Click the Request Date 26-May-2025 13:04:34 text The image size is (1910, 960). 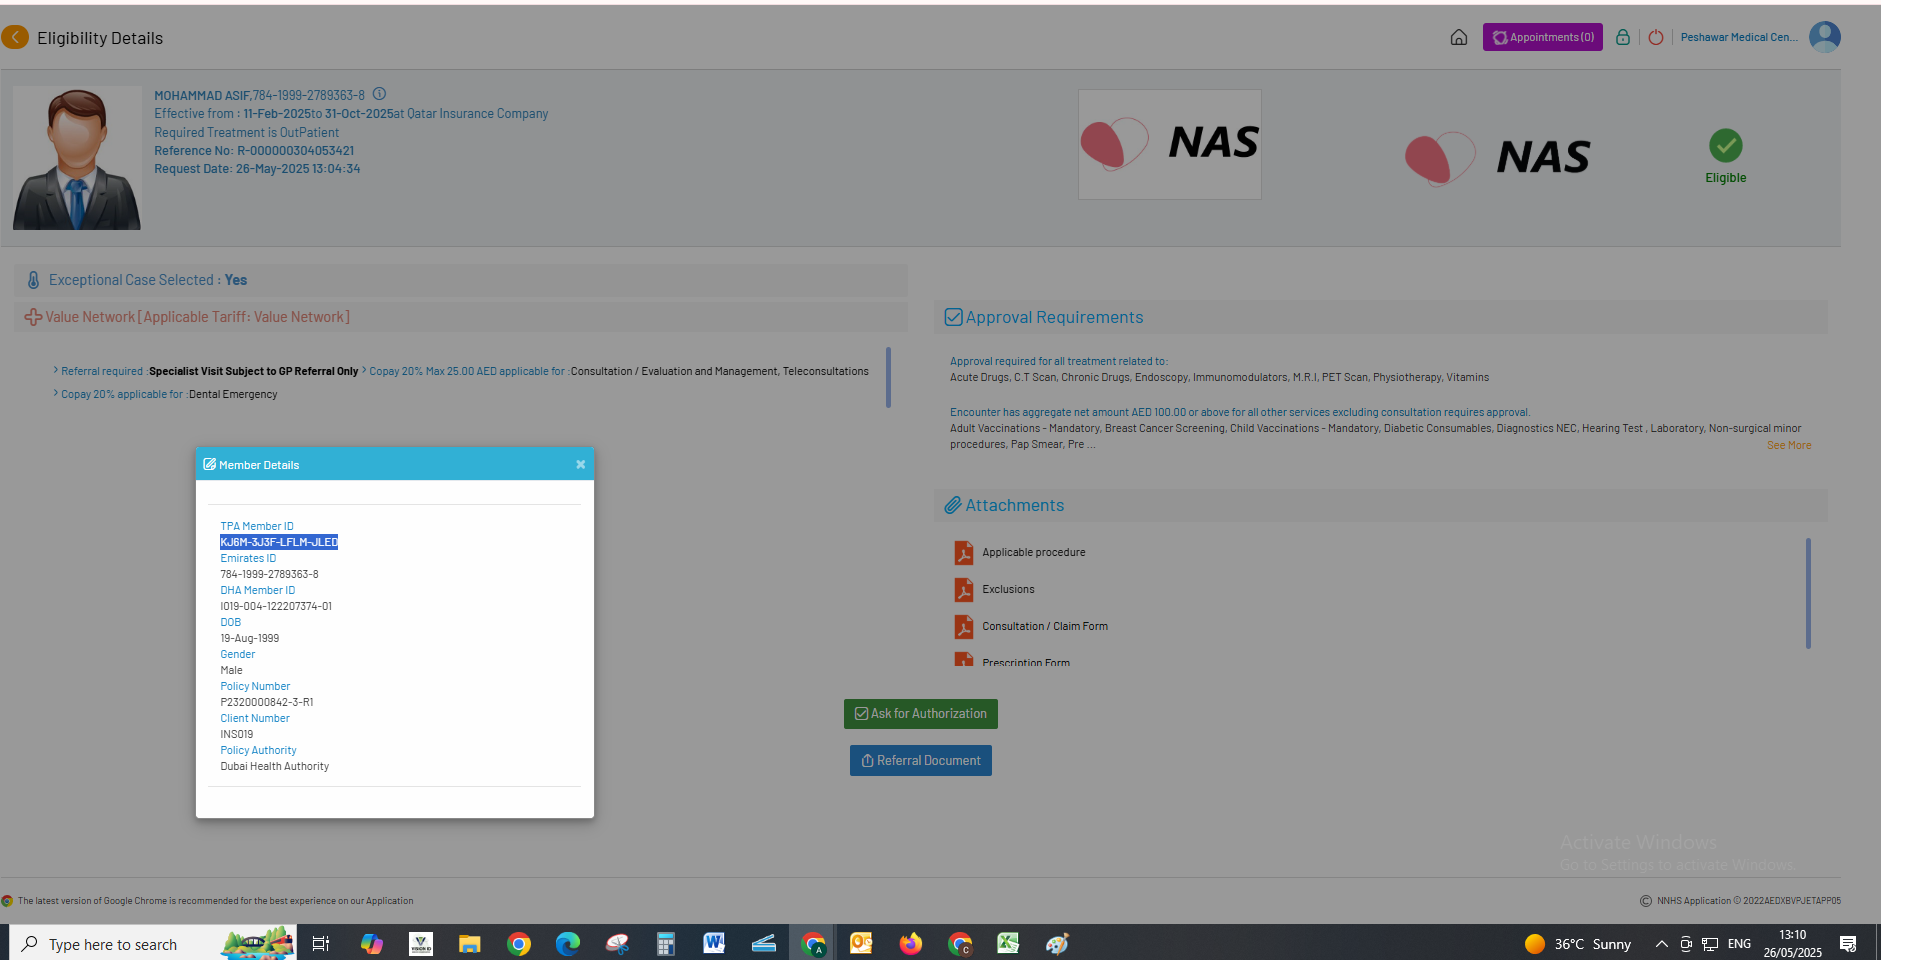[257, 169]
